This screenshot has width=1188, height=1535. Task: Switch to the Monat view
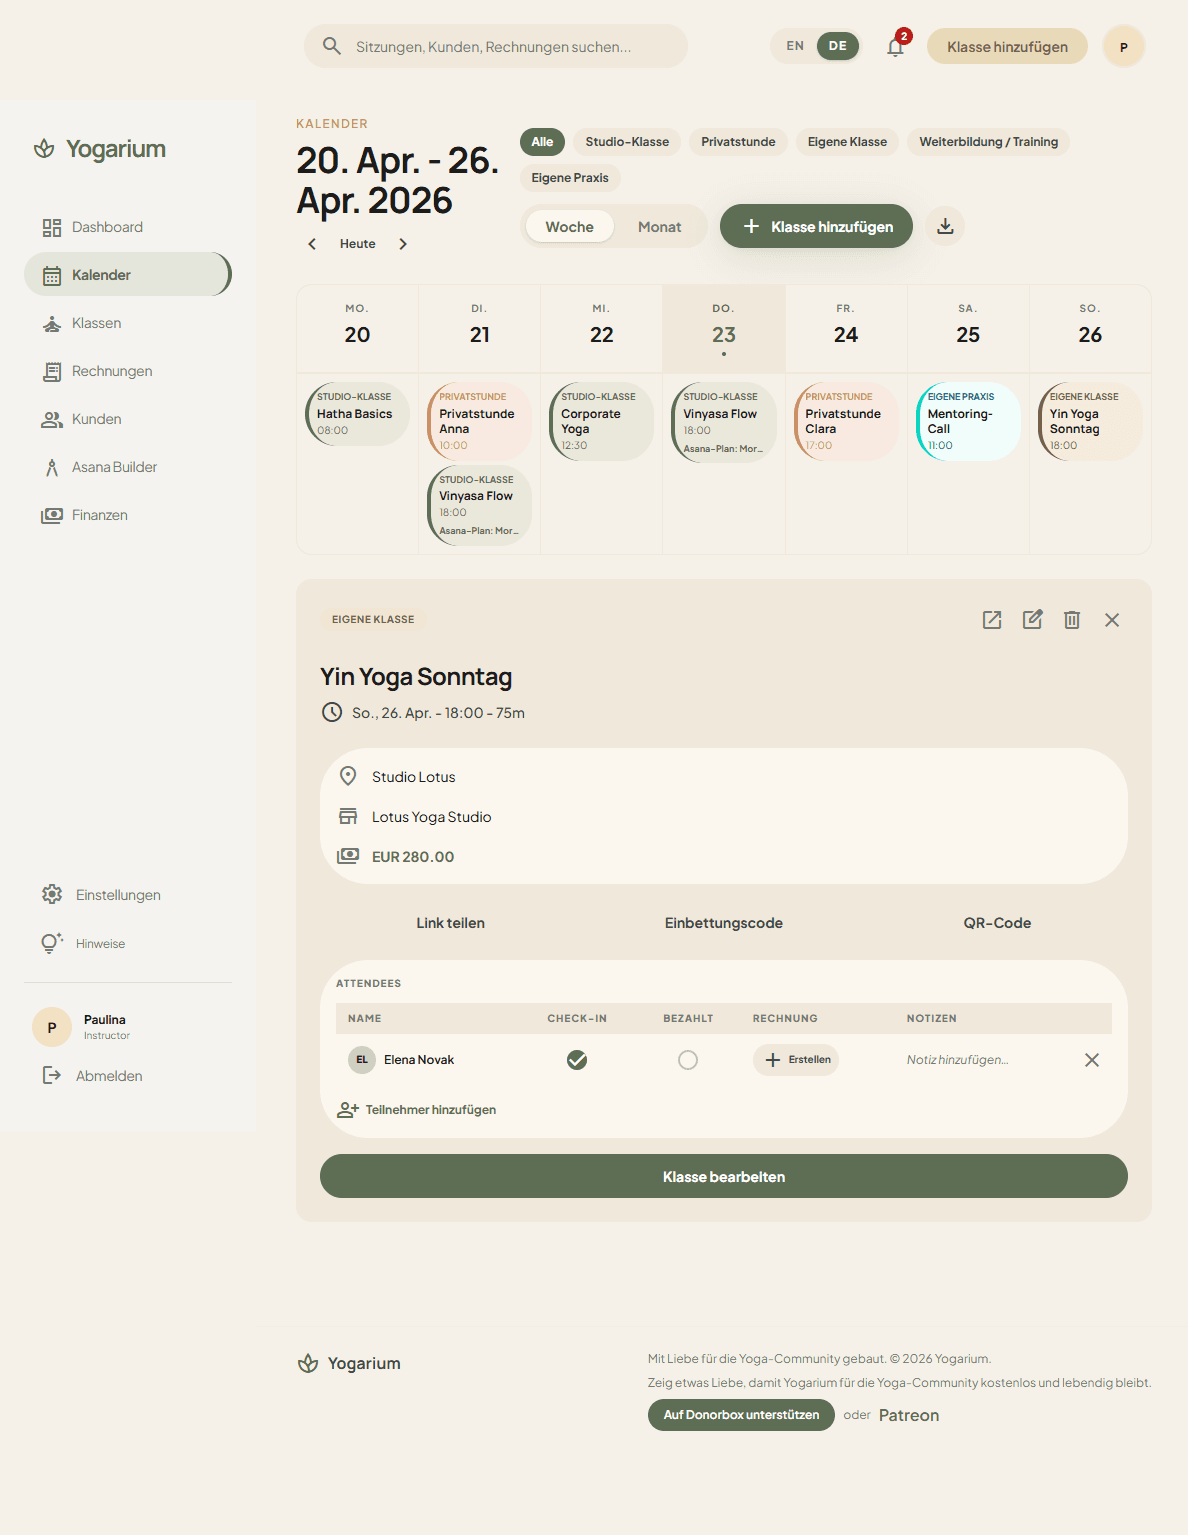pos(659,226)
